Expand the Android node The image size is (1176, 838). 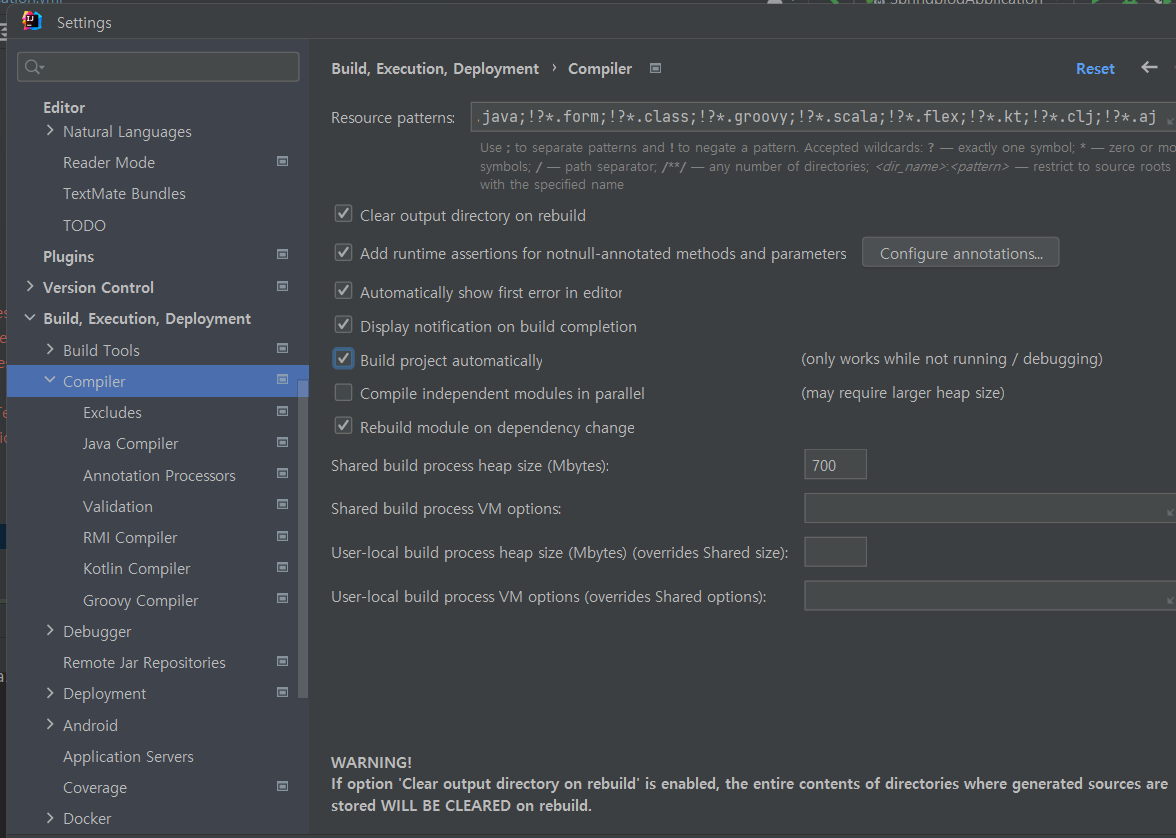(x=50, y=725)
